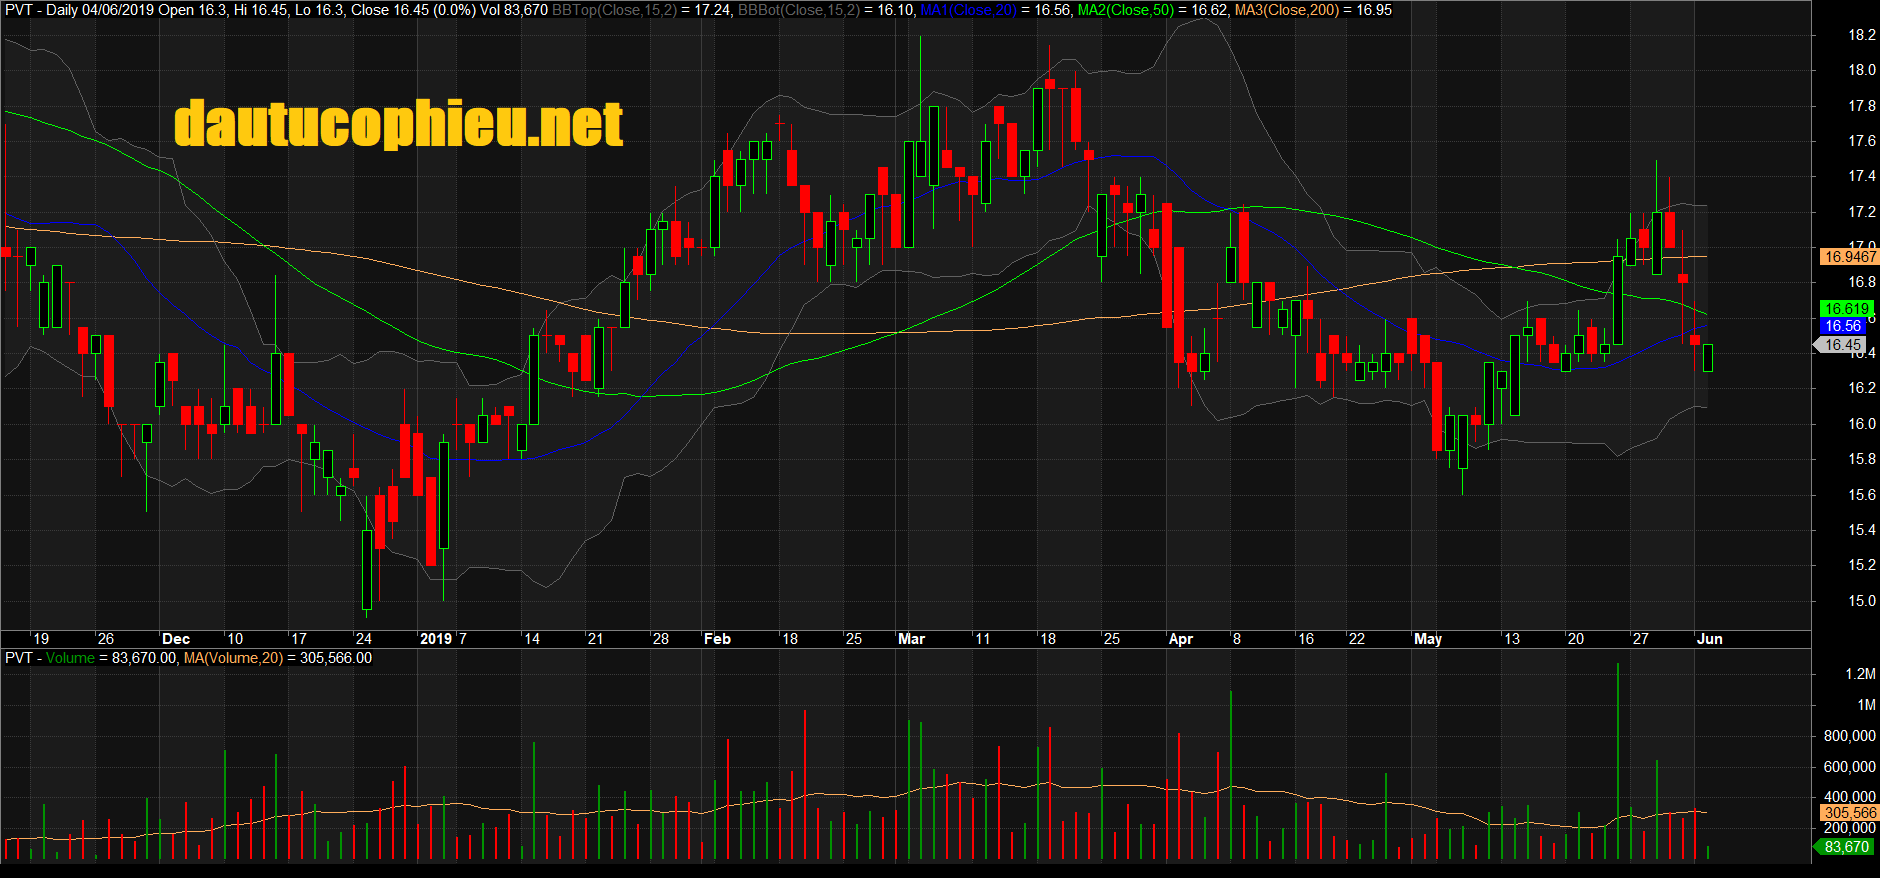Click the 17.2 price axis value

click(x=1862, y=212)
